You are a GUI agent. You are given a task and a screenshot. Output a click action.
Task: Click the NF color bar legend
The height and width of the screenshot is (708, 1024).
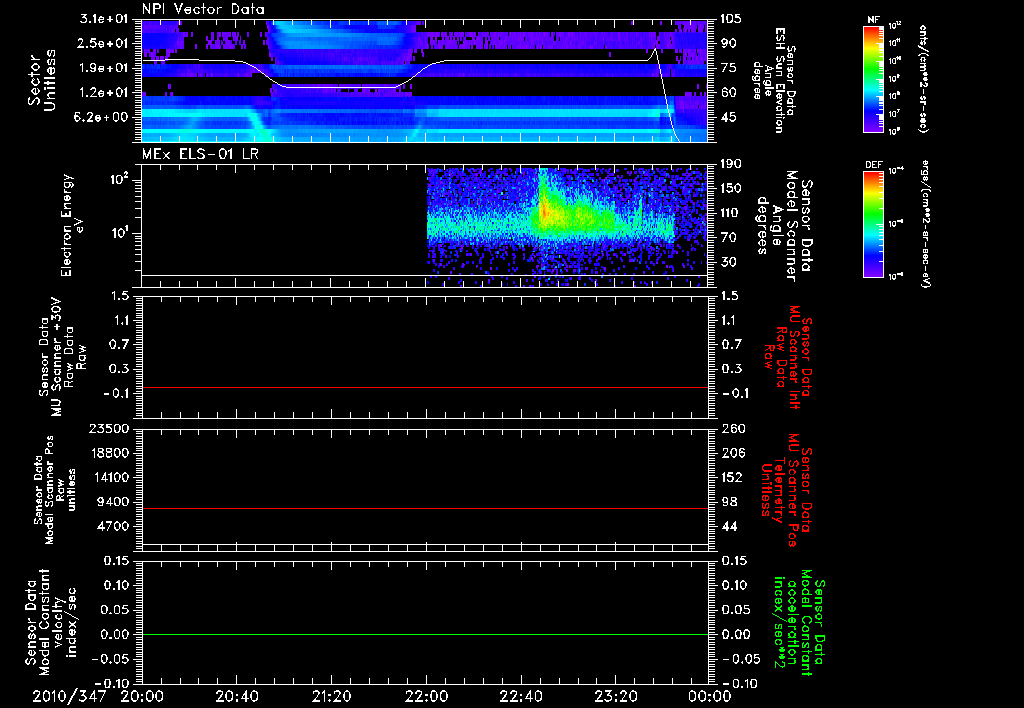point(873,79)
